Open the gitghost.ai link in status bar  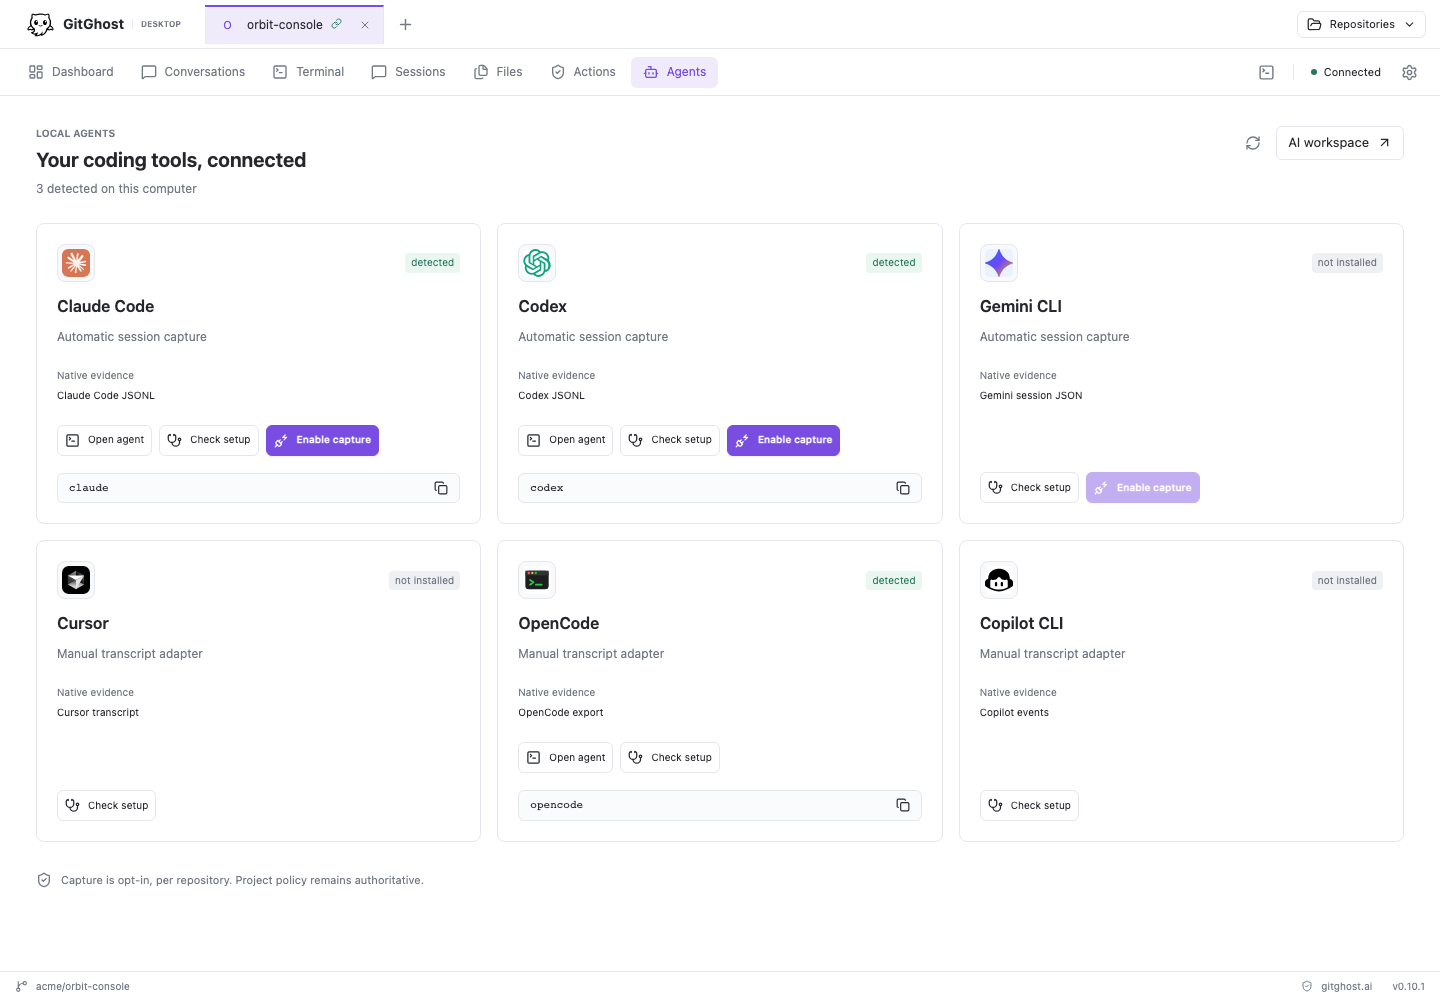coord(1337,986)
